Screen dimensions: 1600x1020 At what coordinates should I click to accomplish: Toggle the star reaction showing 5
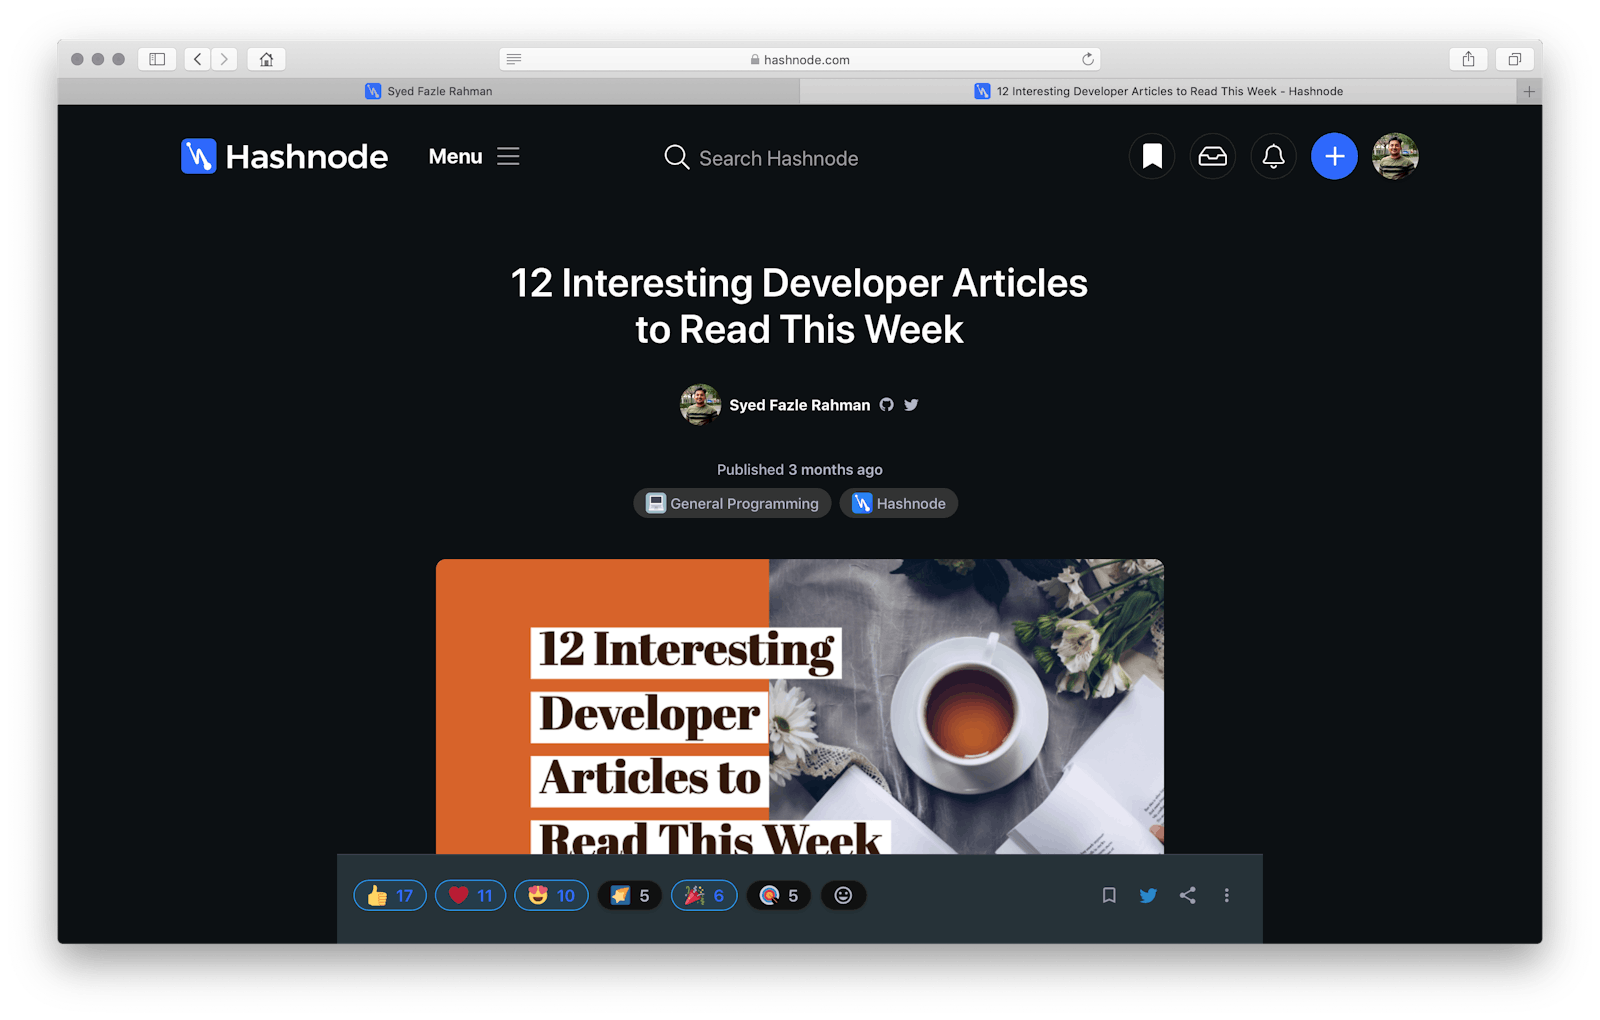click(630, 895)
